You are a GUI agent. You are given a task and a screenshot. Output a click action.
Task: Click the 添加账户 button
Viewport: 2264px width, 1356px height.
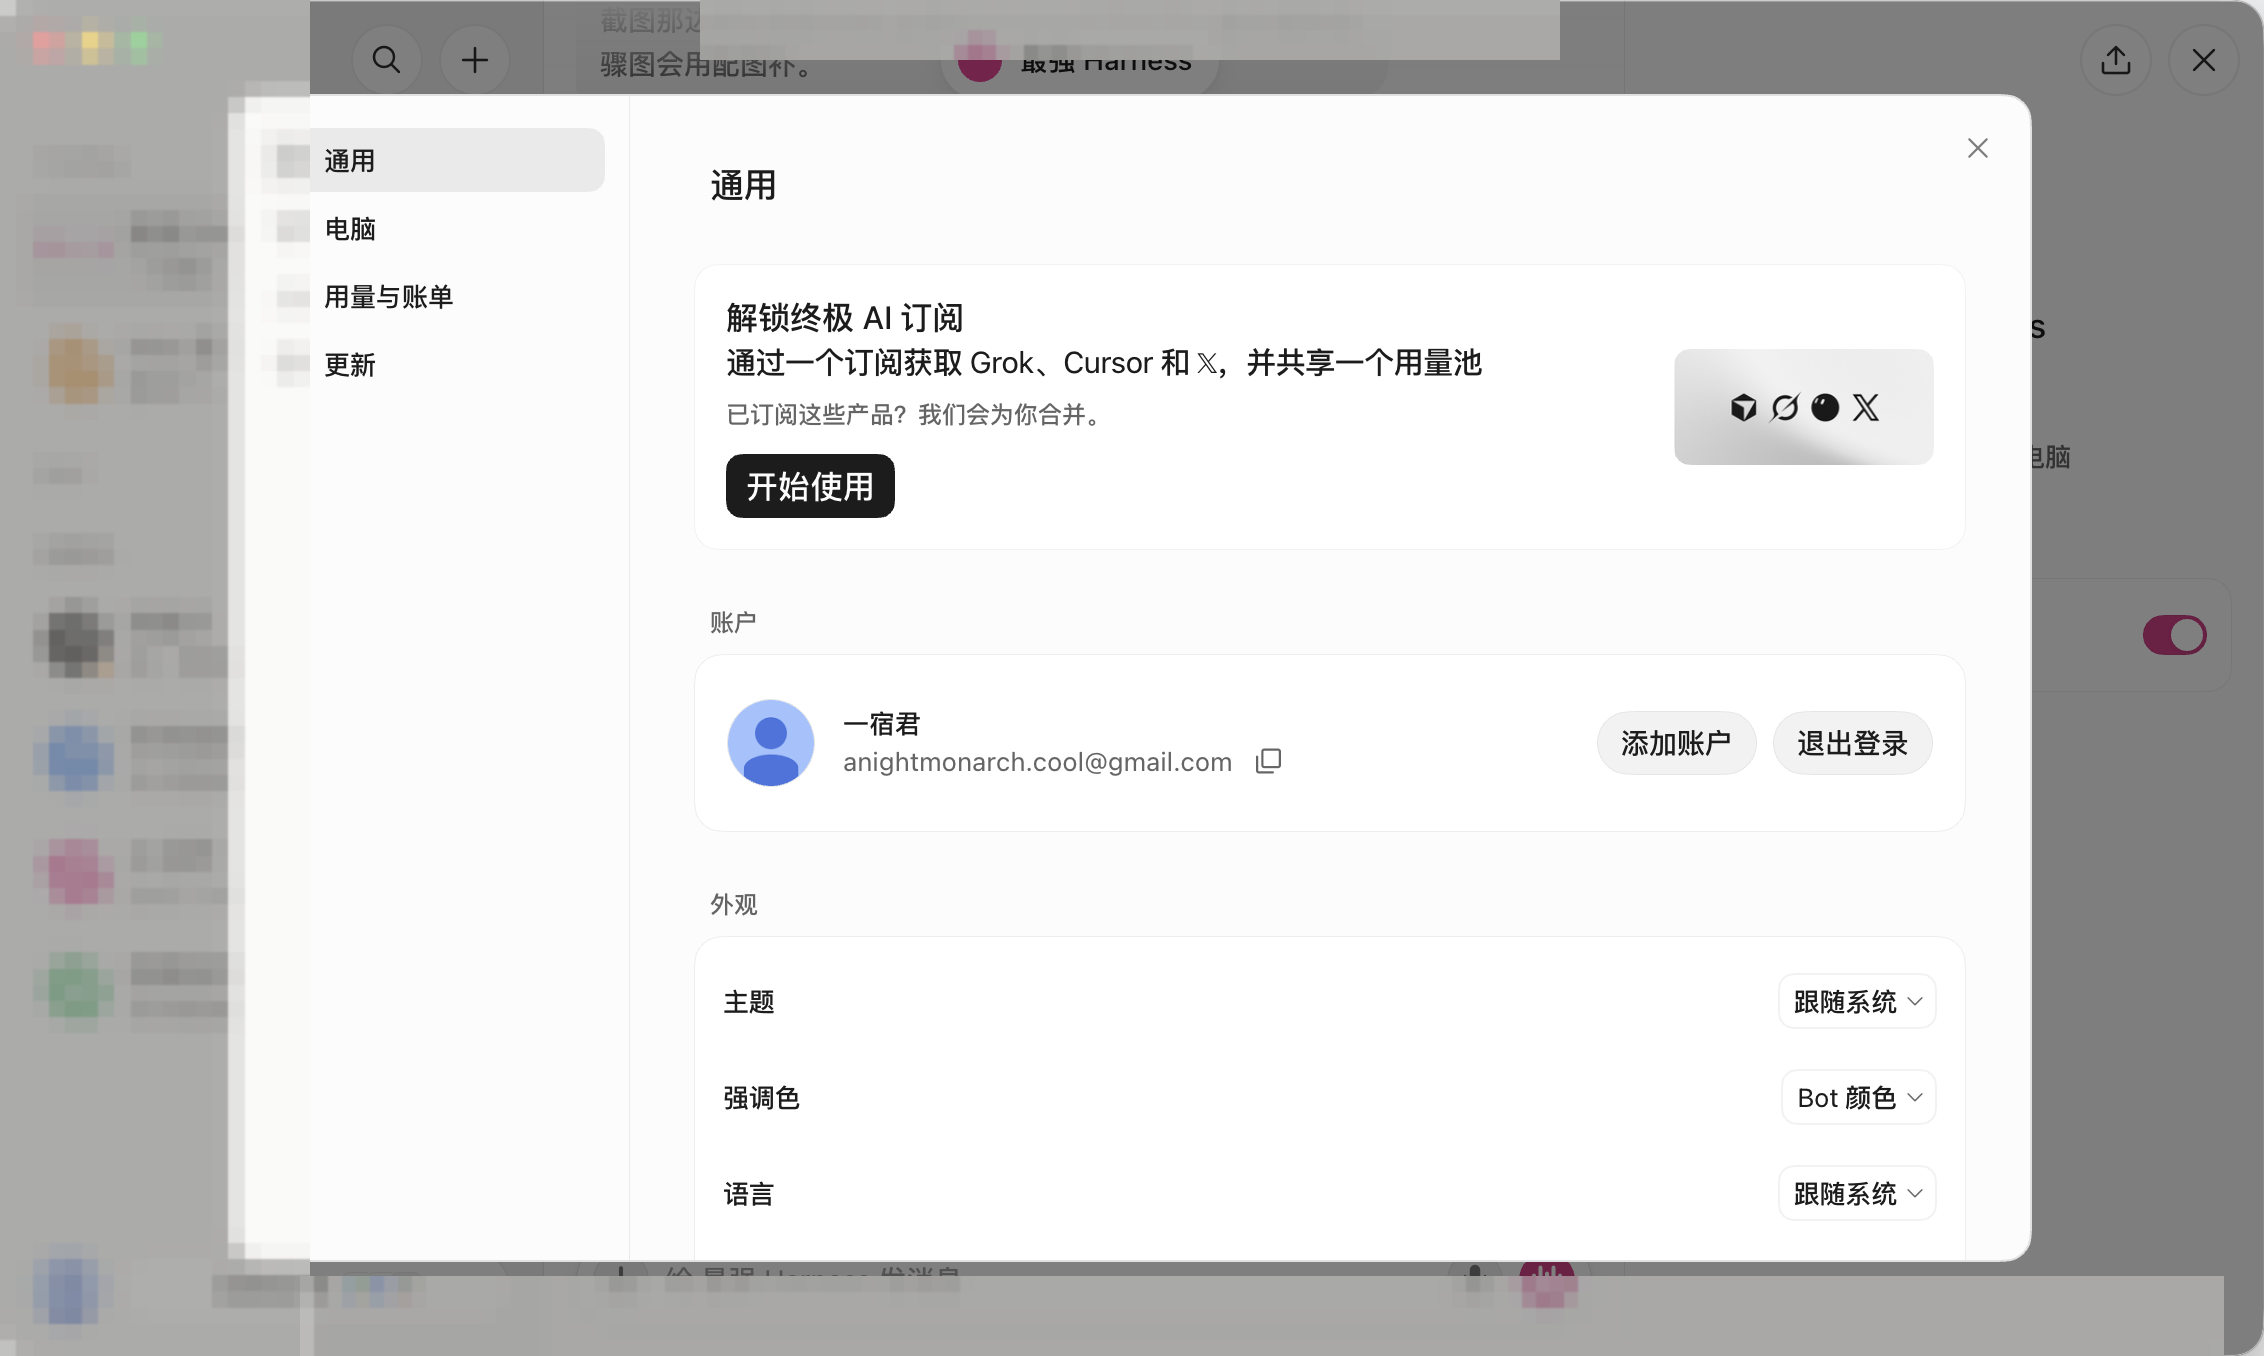[x=1676, y=743]
